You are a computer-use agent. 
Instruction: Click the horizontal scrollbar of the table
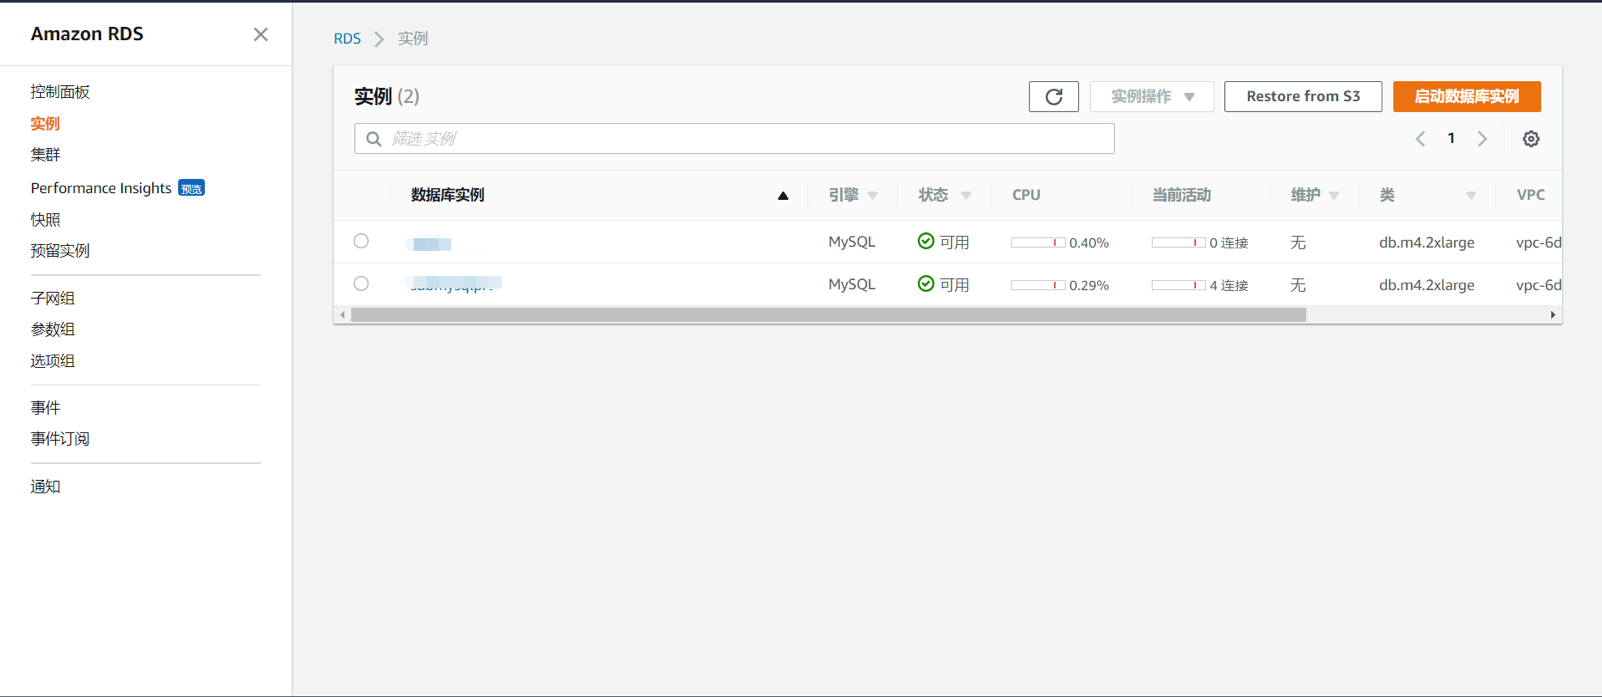coord(828,315)
